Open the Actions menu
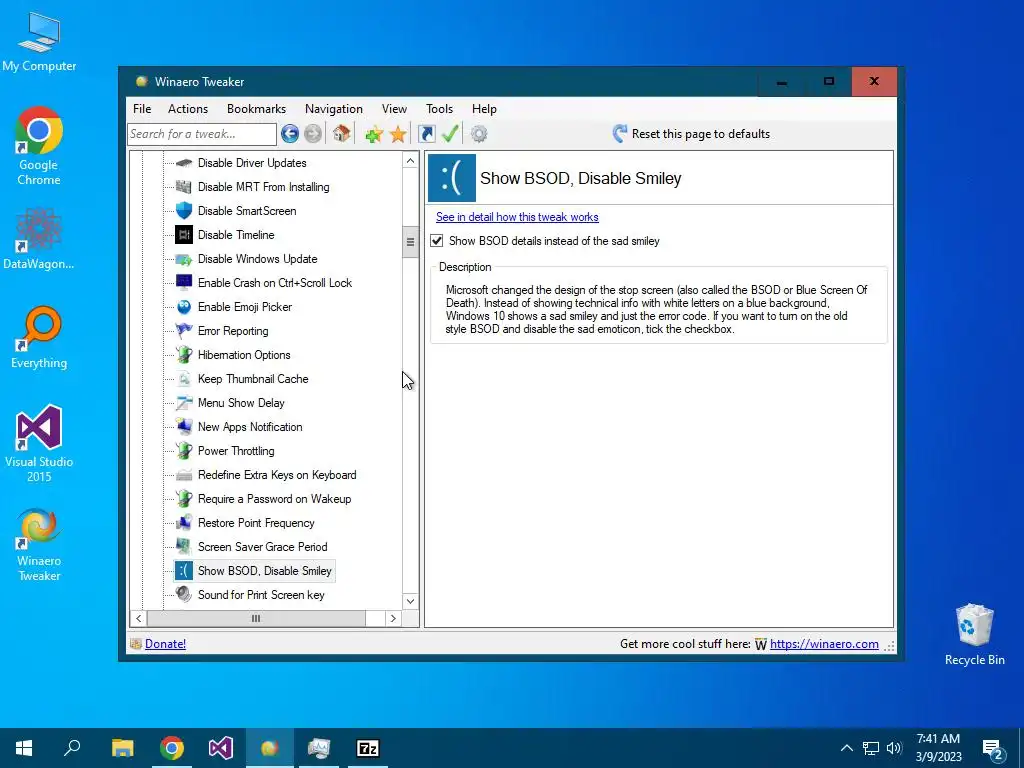1024x768 pixels. tap(187, 109)
